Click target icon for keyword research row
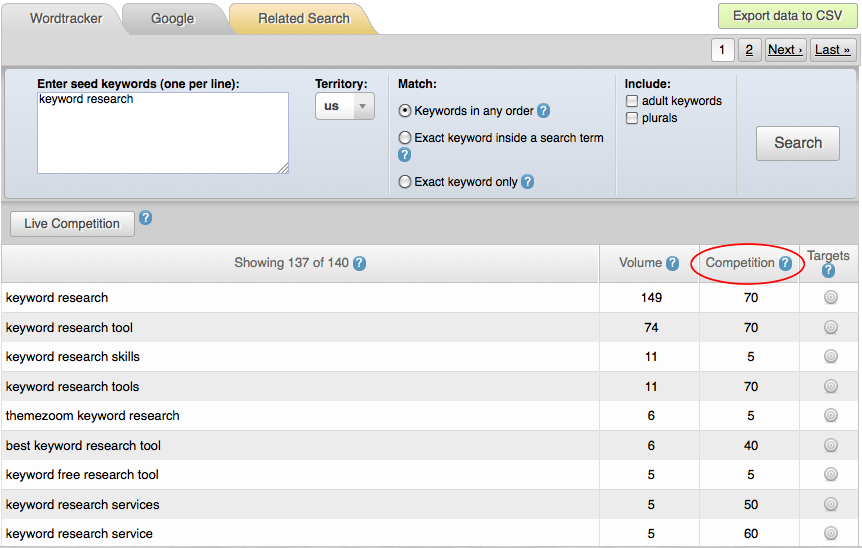Viewport: 862px width, 548px height. [x=831, y=297]
